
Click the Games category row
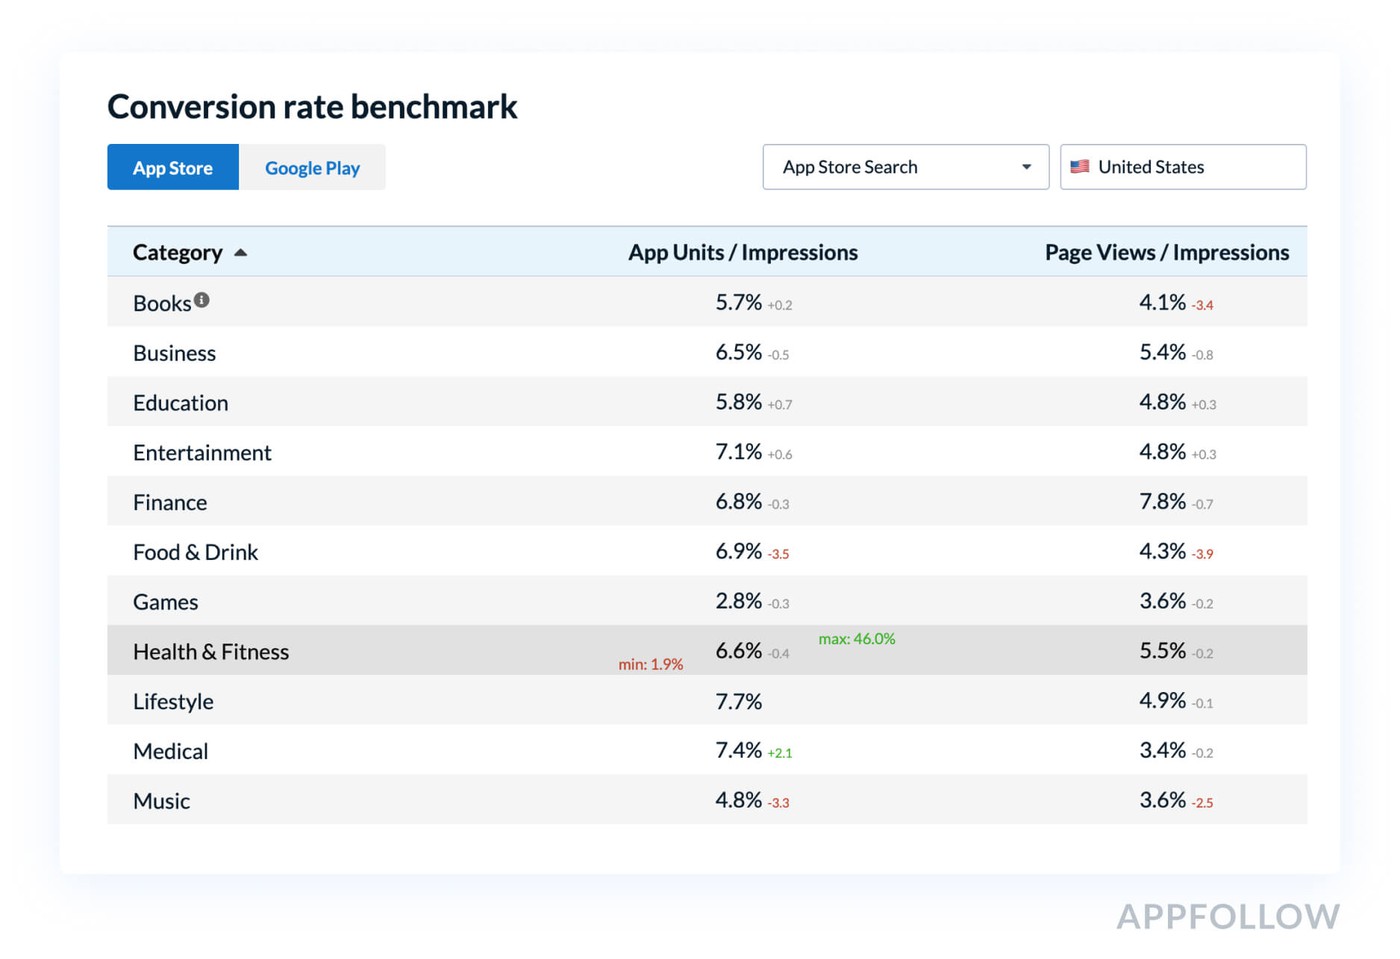pyautogui.click(x=166, y=602)
